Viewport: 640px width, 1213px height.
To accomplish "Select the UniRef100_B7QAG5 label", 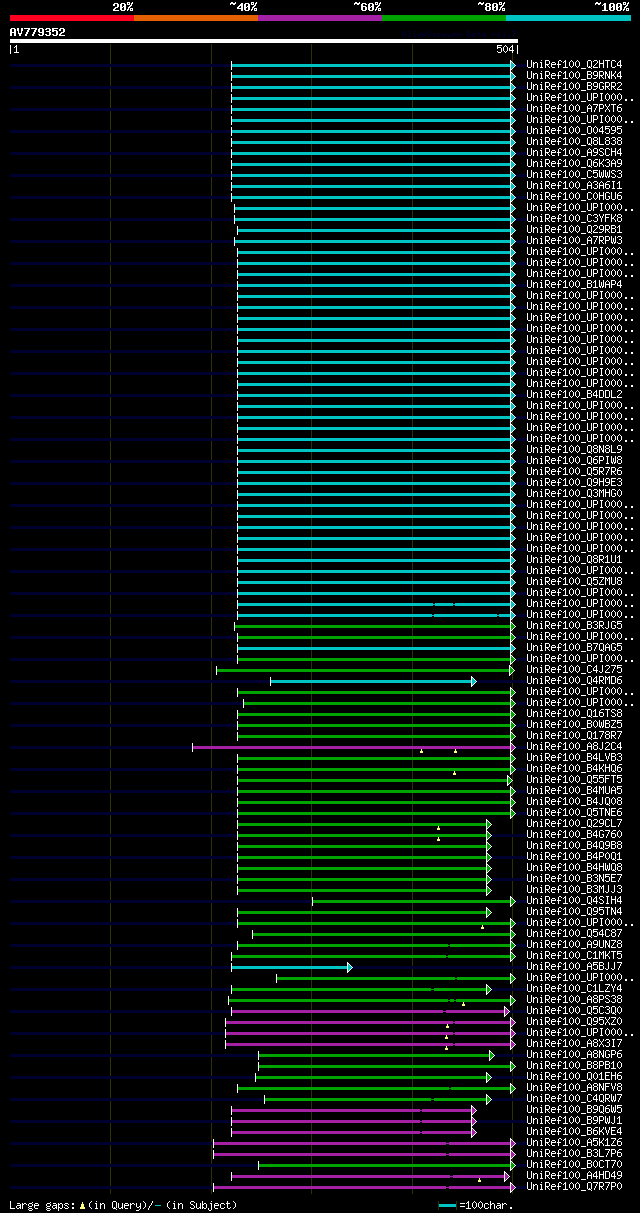I will point(574,647).
